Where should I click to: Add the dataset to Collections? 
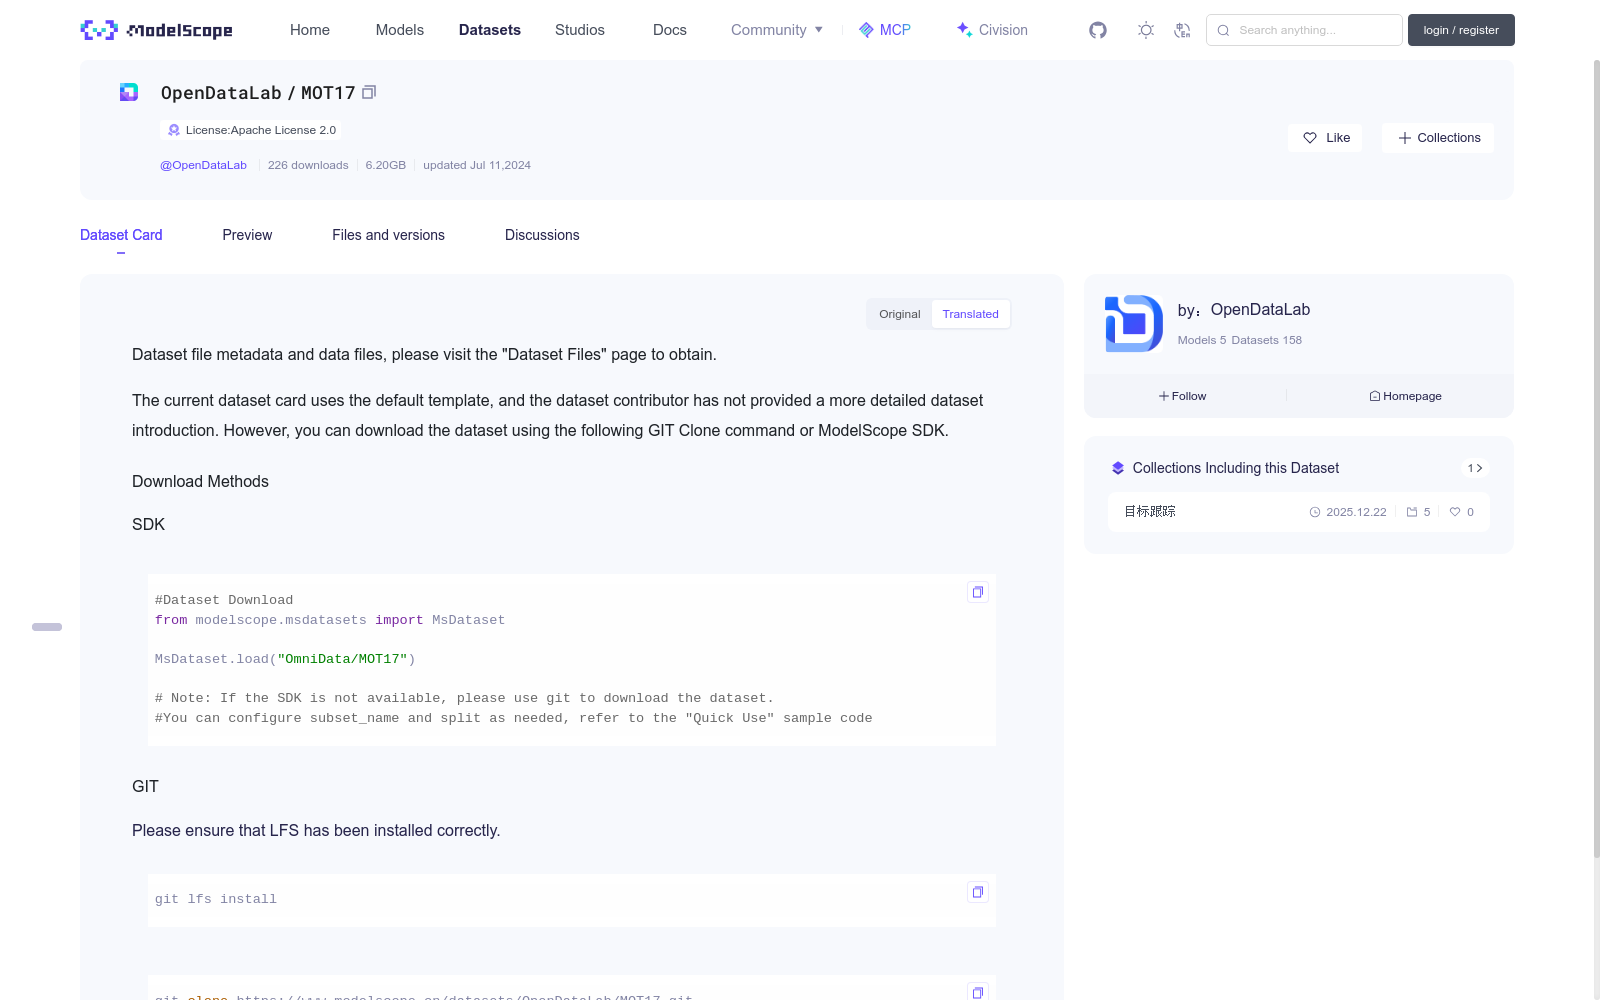[1438, 138]
